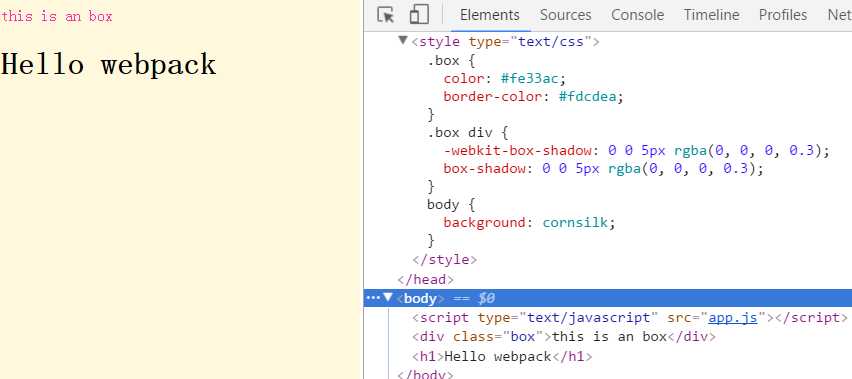Click the -webkit-box-shadow declaration line

[637, 150]
